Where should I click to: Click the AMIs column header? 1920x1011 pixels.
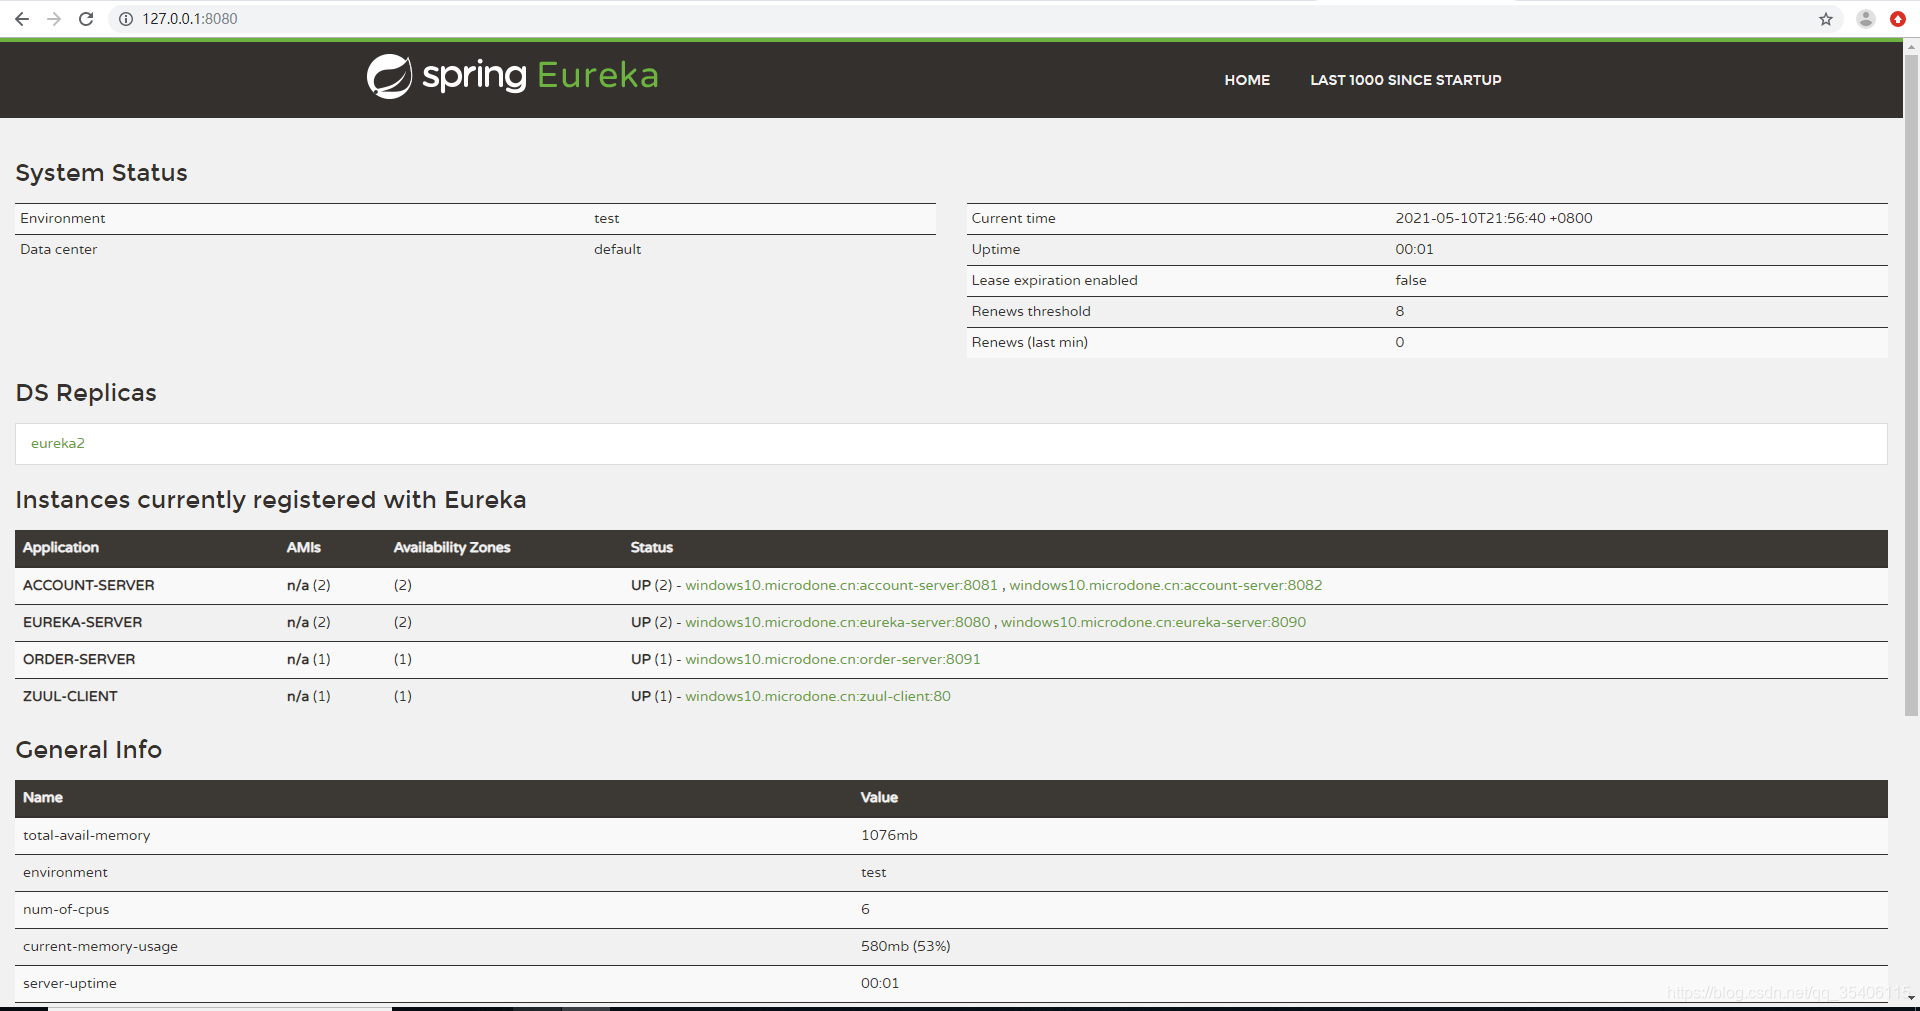coord(303,547)
